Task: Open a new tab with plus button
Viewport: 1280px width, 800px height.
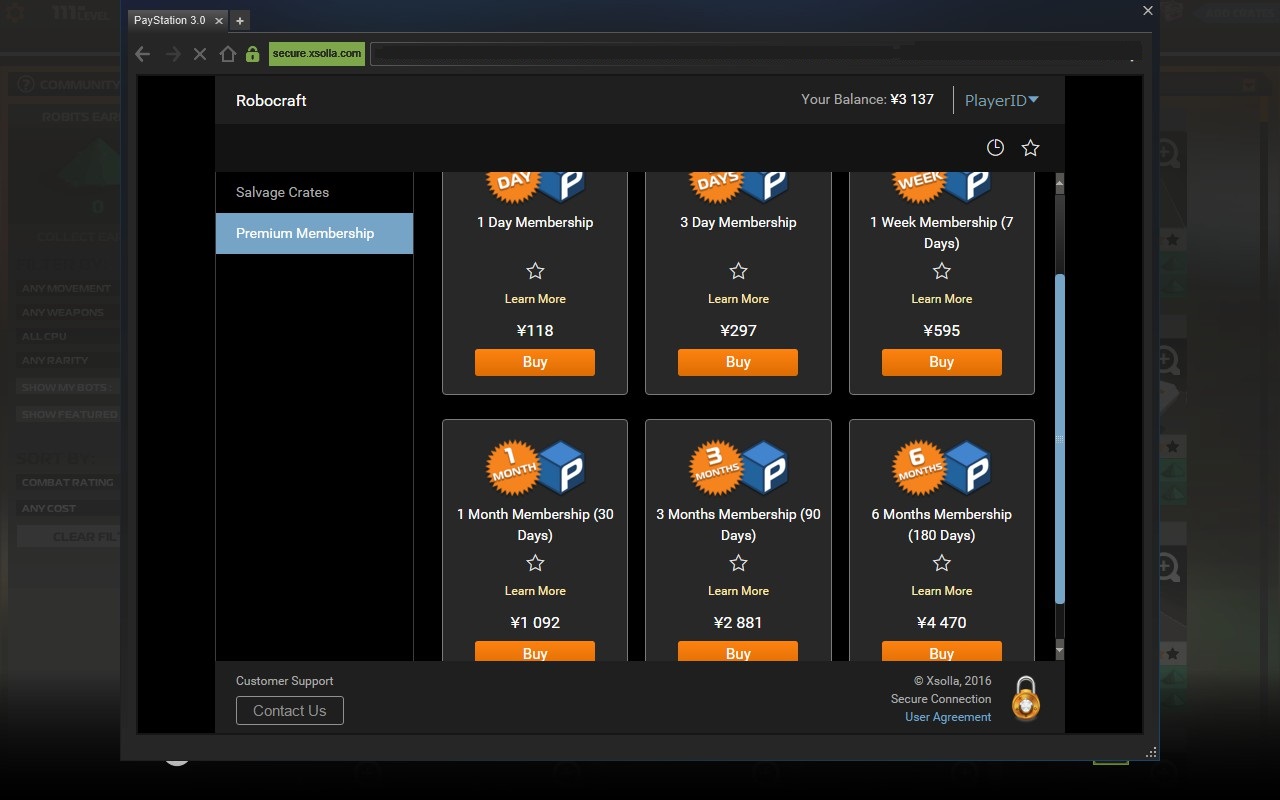Action: (240, 20)
